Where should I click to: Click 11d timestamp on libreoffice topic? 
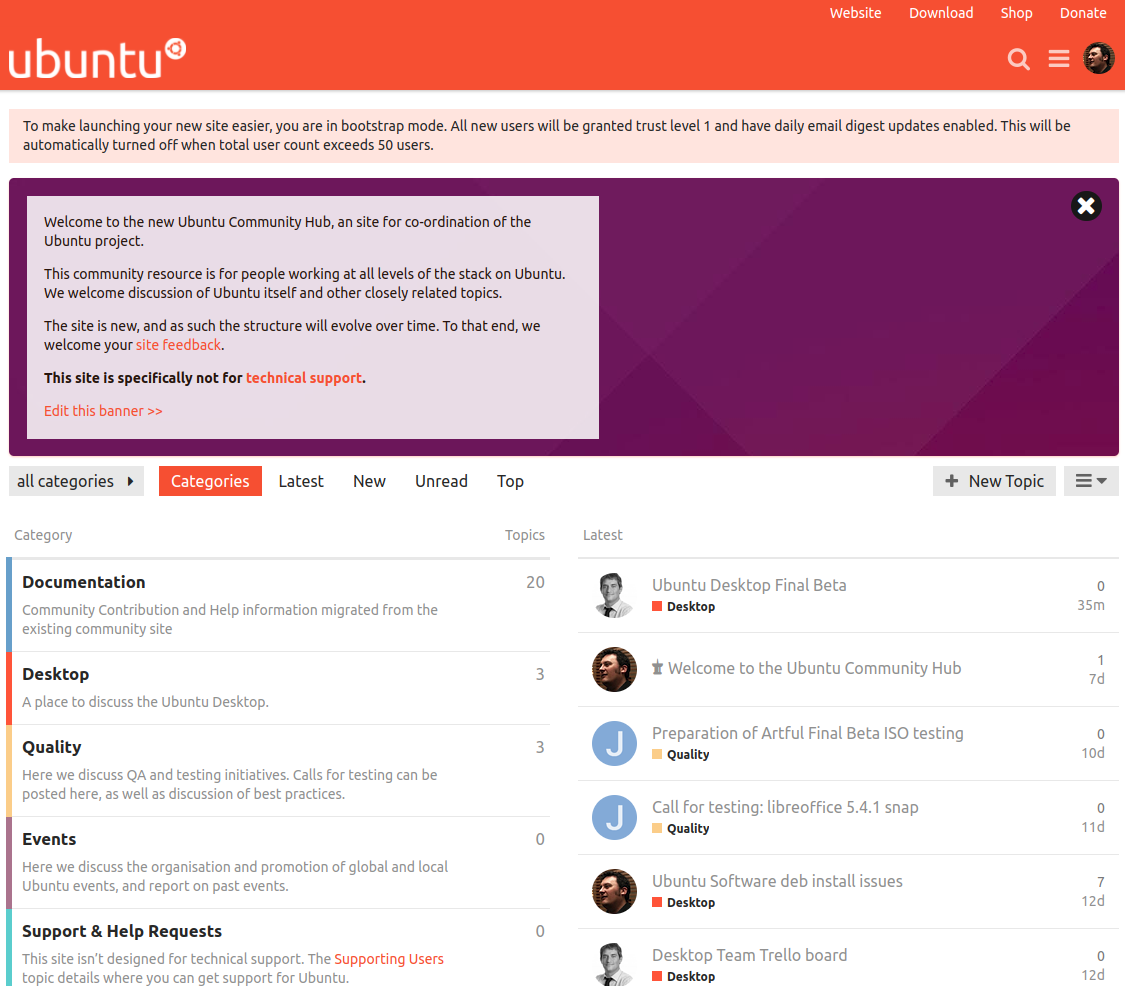pos(1093,827)
